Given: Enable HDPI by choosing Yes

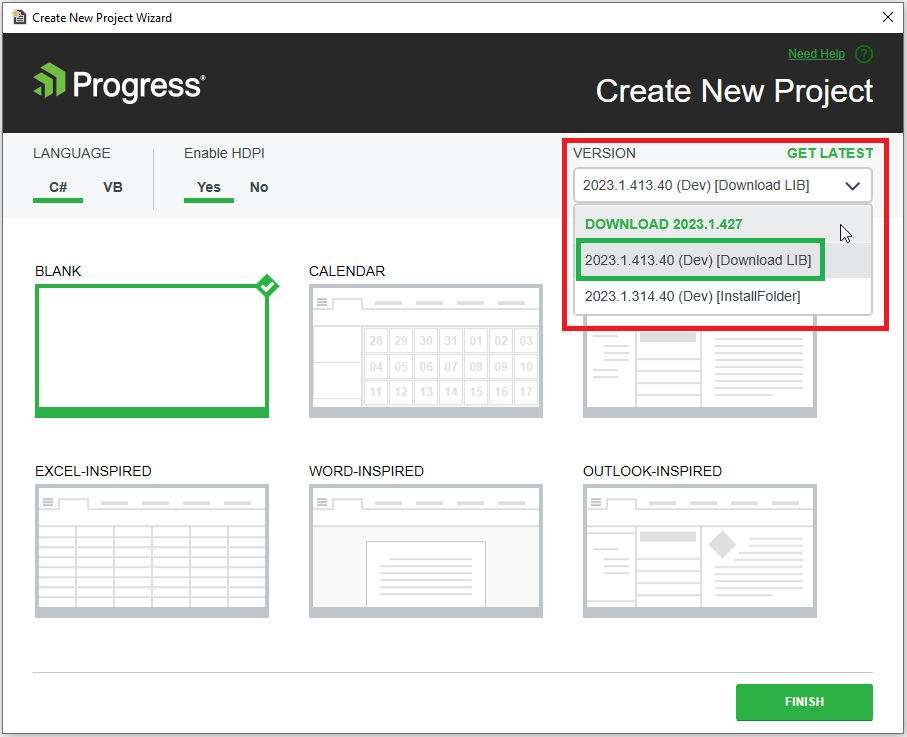Looking at the screenshot, I should point(209,187).
